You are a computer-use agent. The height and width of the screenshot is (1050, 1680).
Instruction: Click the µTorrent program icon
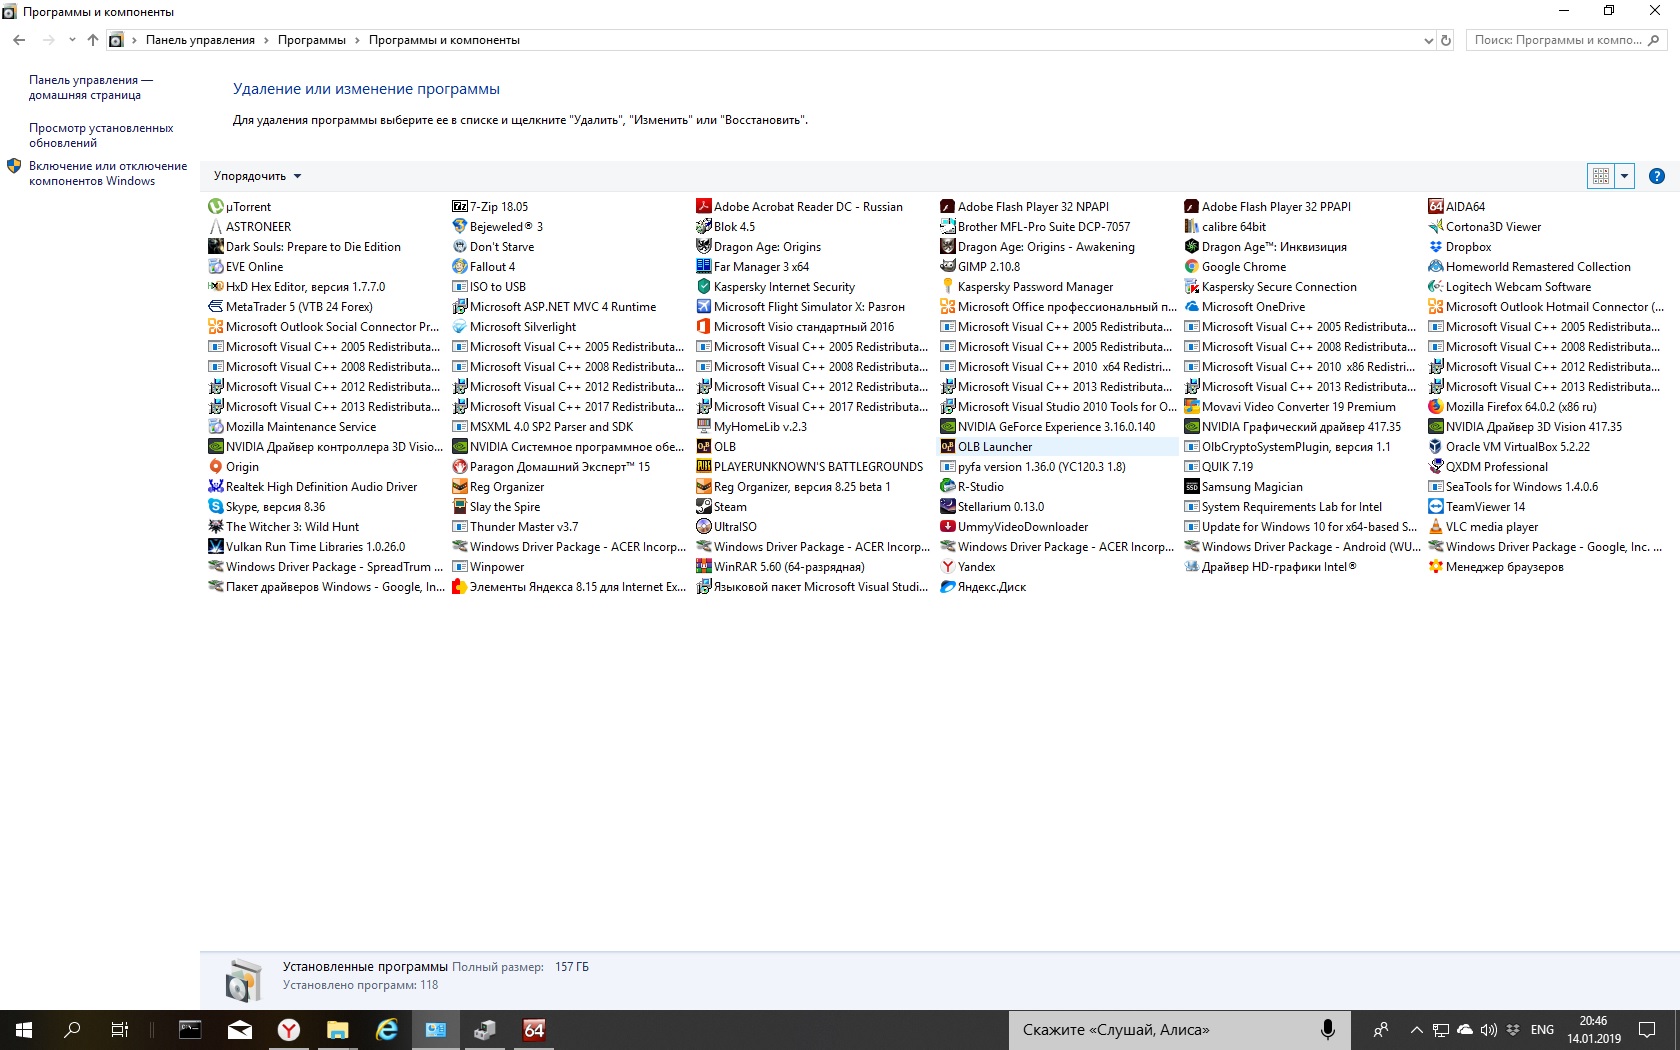tap(215, 207)
